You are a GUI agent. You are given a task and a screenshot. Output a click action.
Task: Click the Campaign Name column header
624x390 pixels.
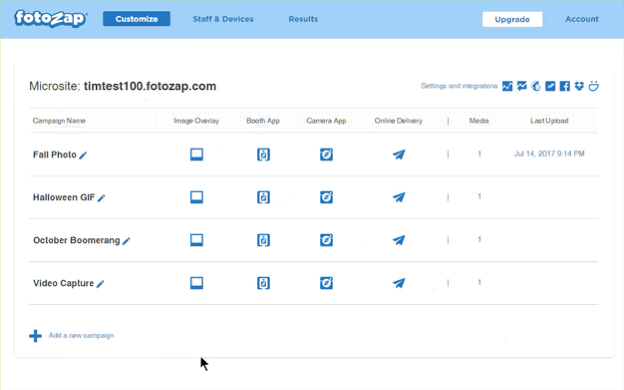59,121
